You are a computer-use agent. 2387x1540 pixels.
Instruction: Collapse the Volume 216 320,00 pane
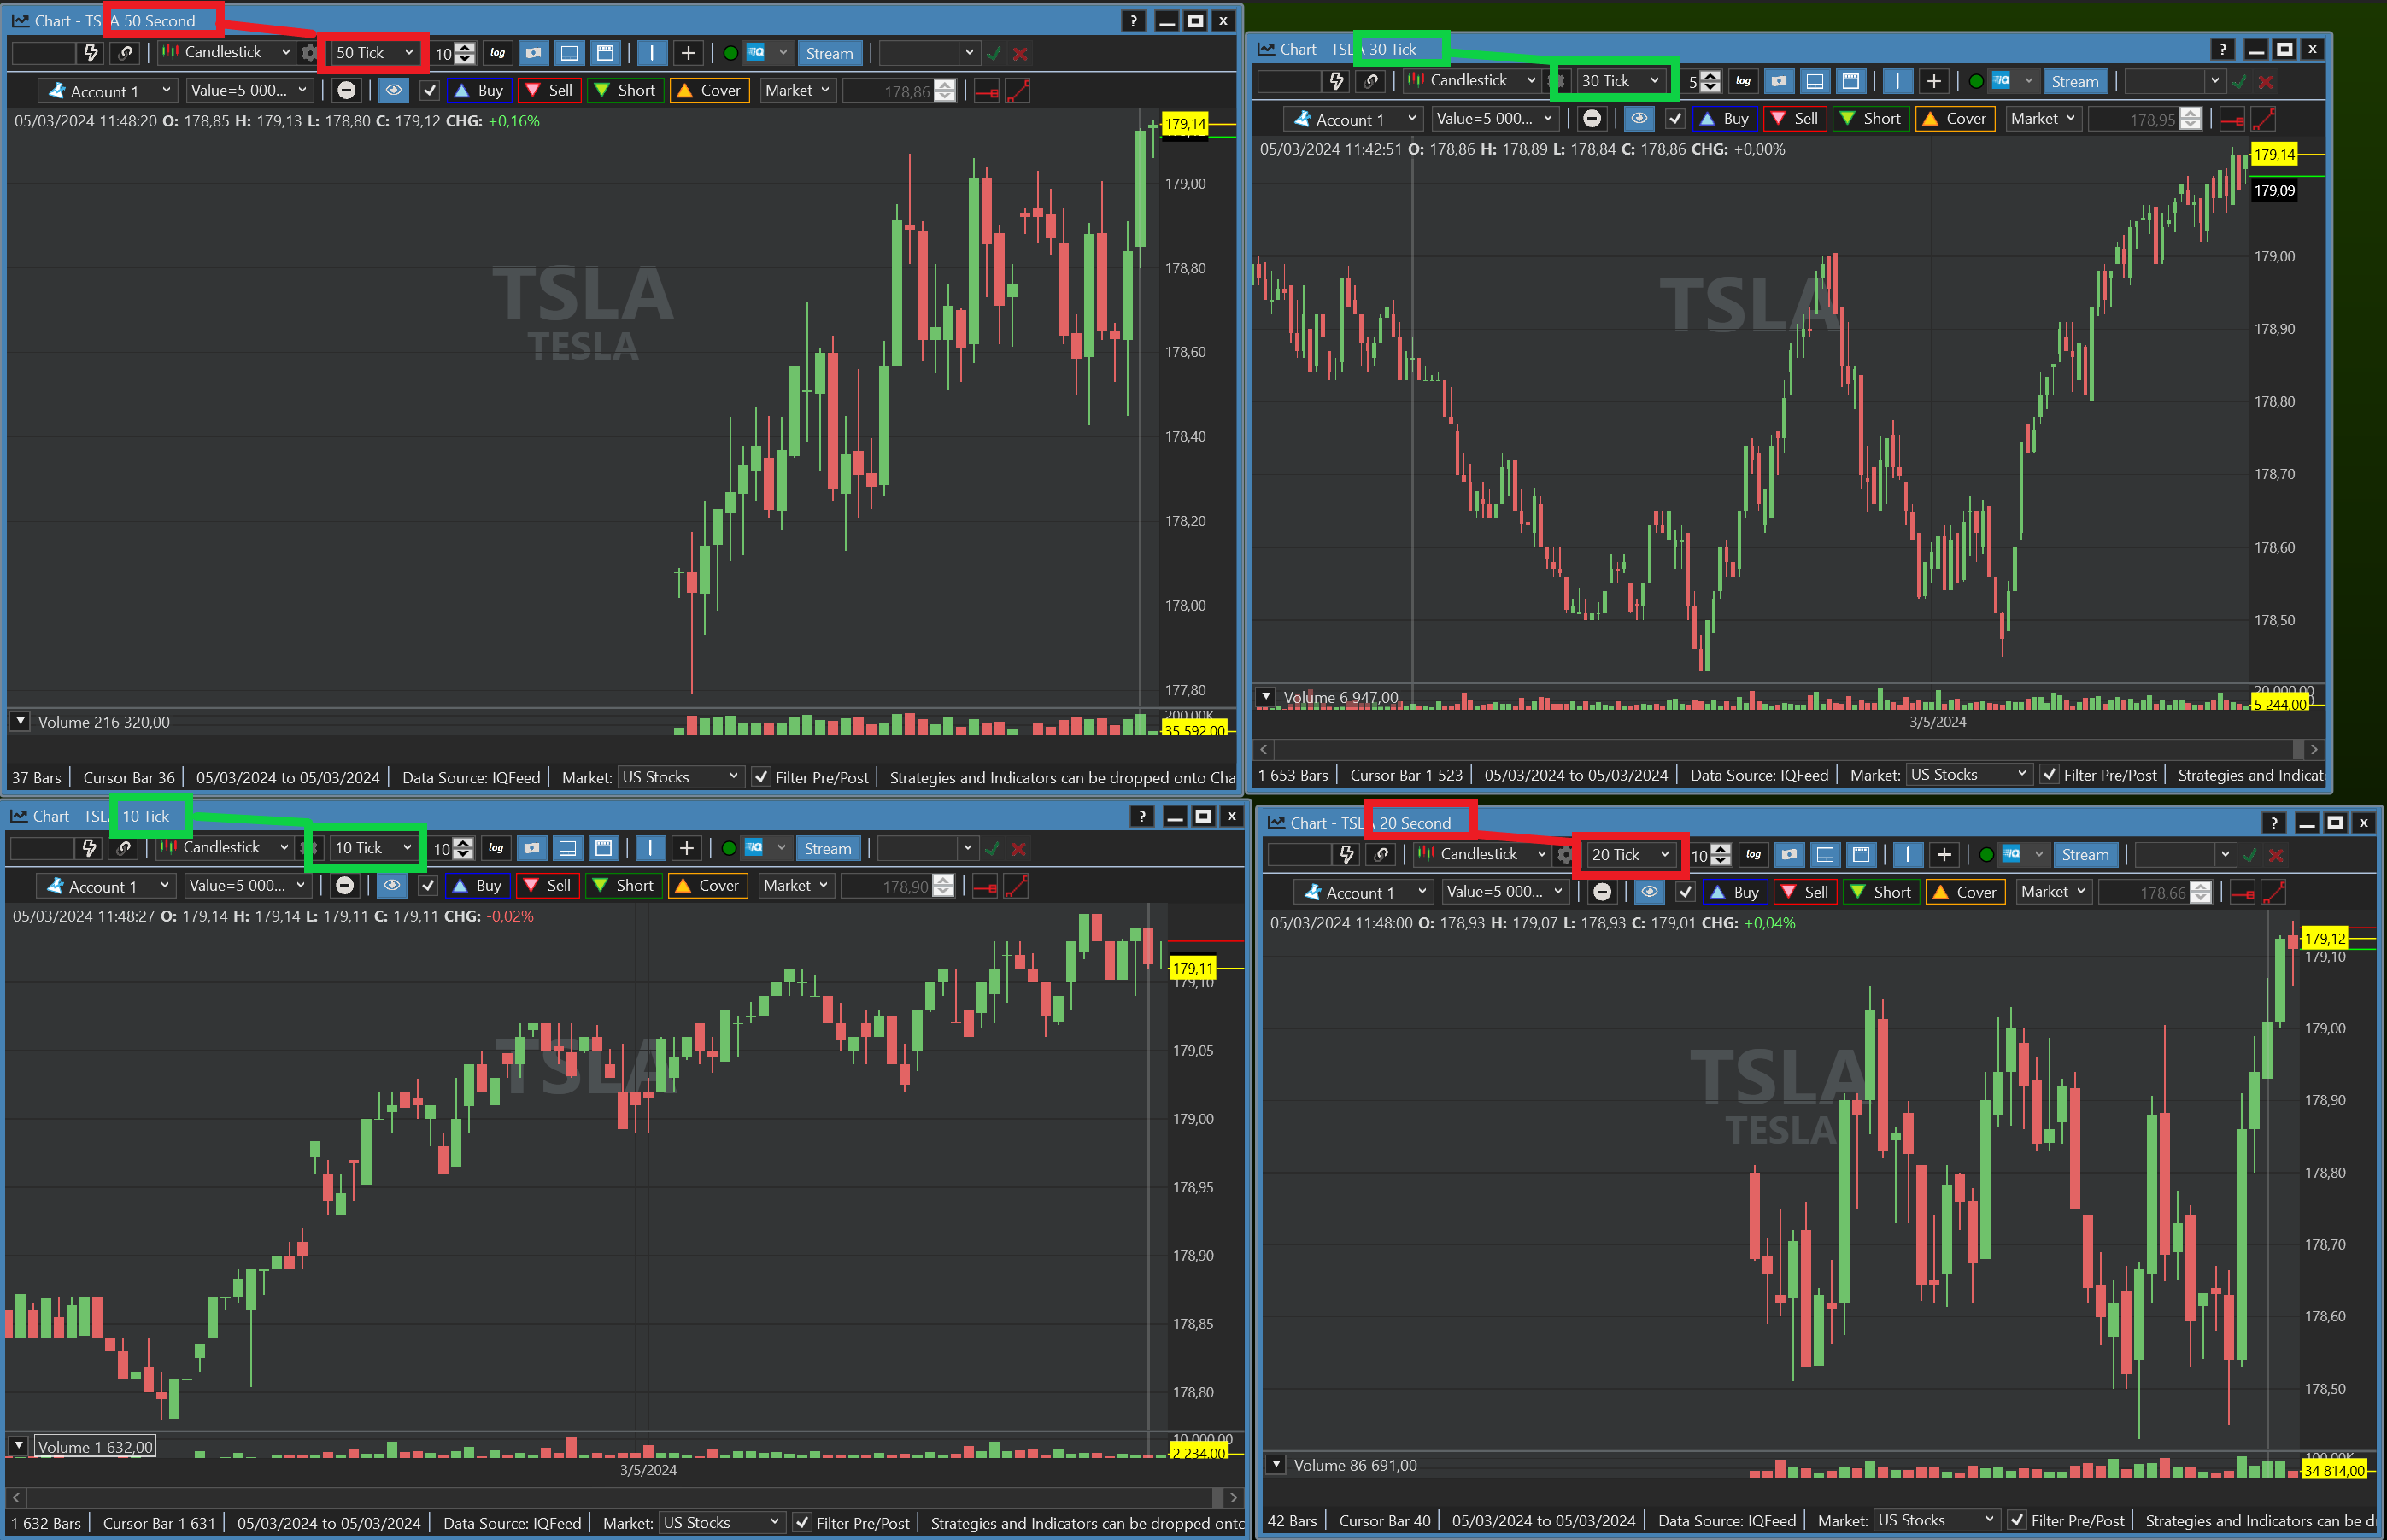tap(20, 721)
